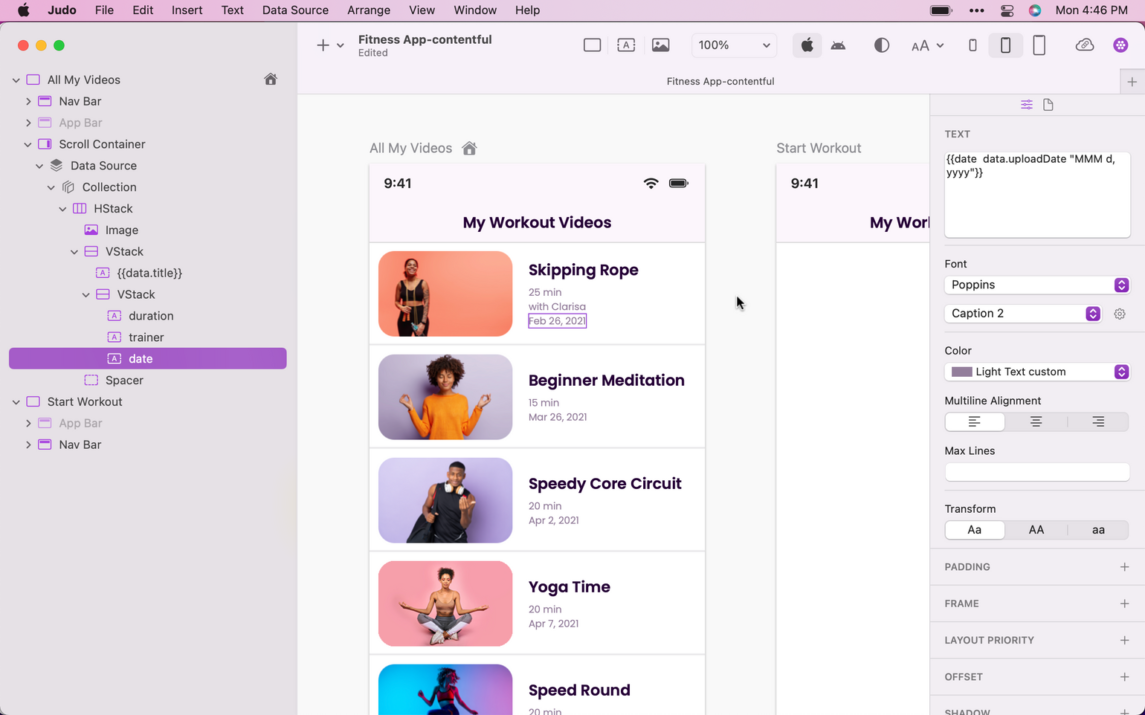Set transform to uppercase AA
This screenshot has height=715, width=1145.
coord(1036,530)
